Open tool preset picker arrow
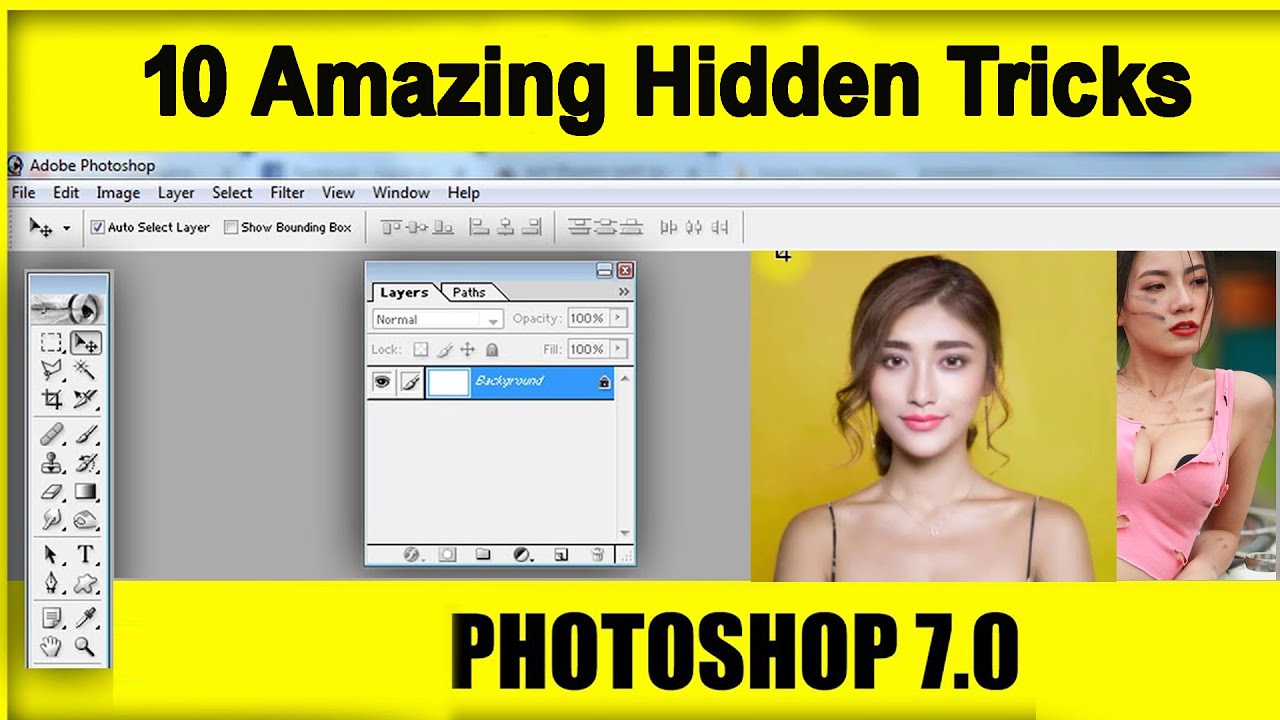 click(x=67, y=228)
